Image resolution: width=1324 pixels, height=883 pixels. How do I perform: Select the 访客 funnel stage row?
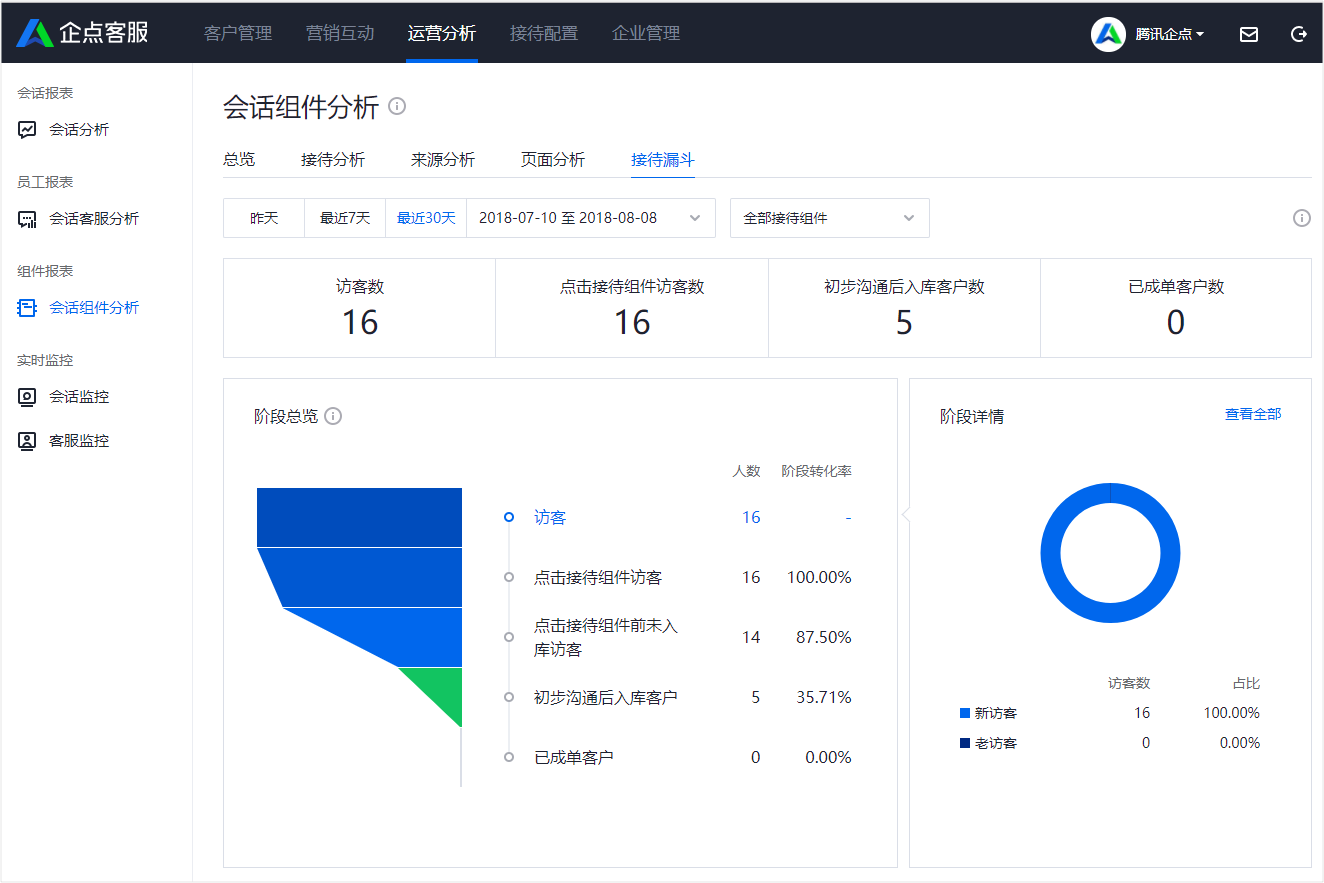(x=680, y=518)
